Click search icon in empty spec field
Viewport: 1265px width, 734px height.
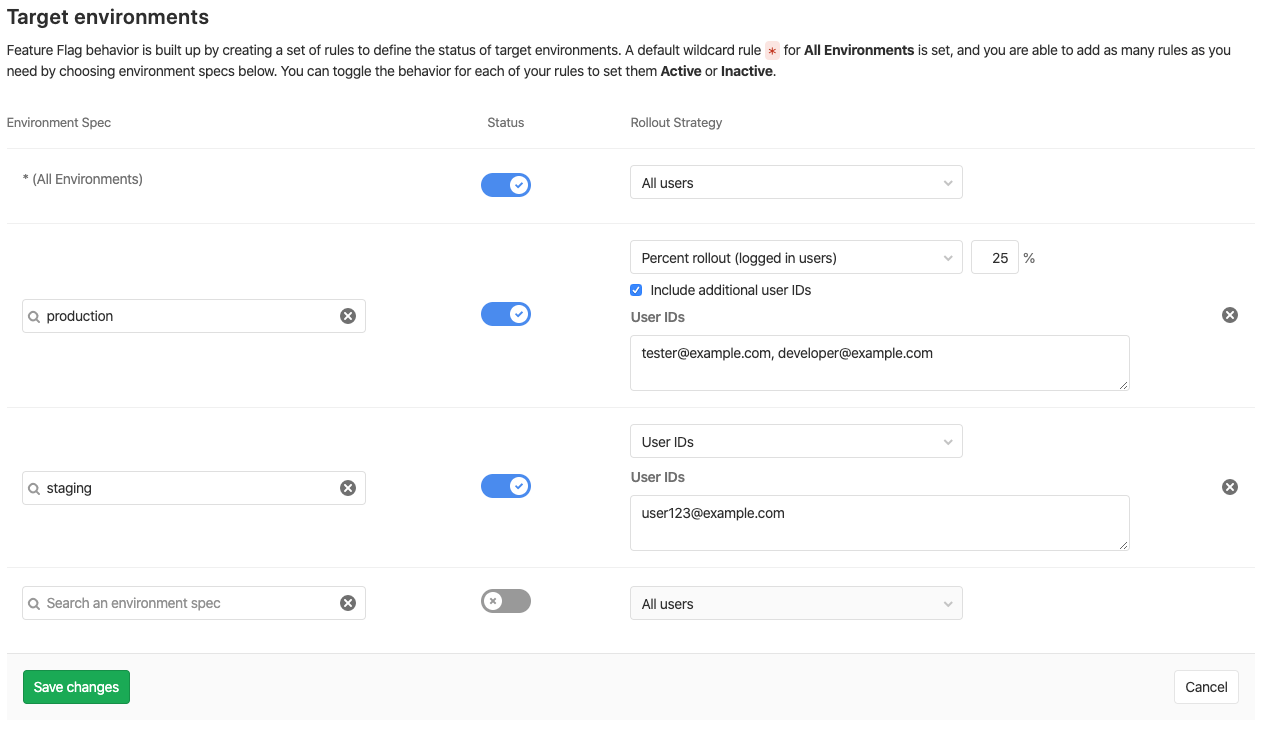[x=34, y=604]
